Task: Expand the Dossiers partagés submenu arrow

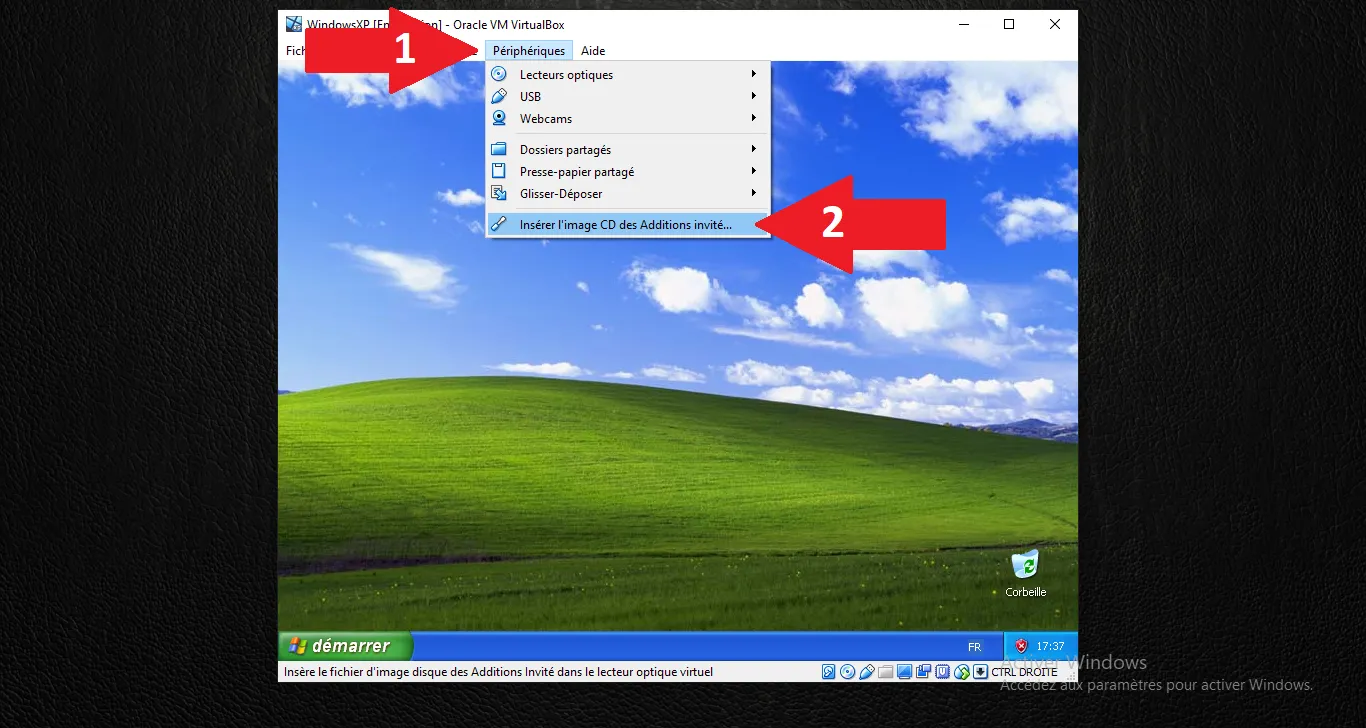Action: (754, 149)
